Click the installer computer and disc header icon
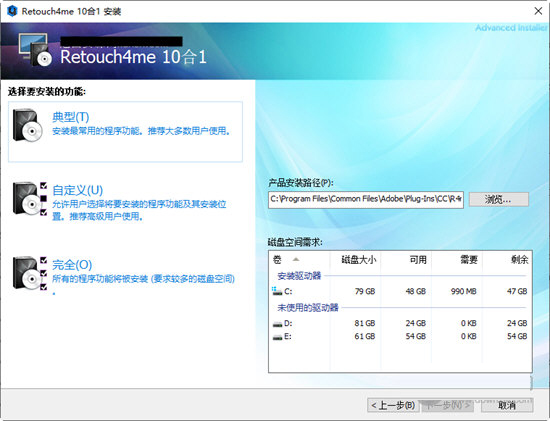Screen dimensions: 550x421 [35, 49]
